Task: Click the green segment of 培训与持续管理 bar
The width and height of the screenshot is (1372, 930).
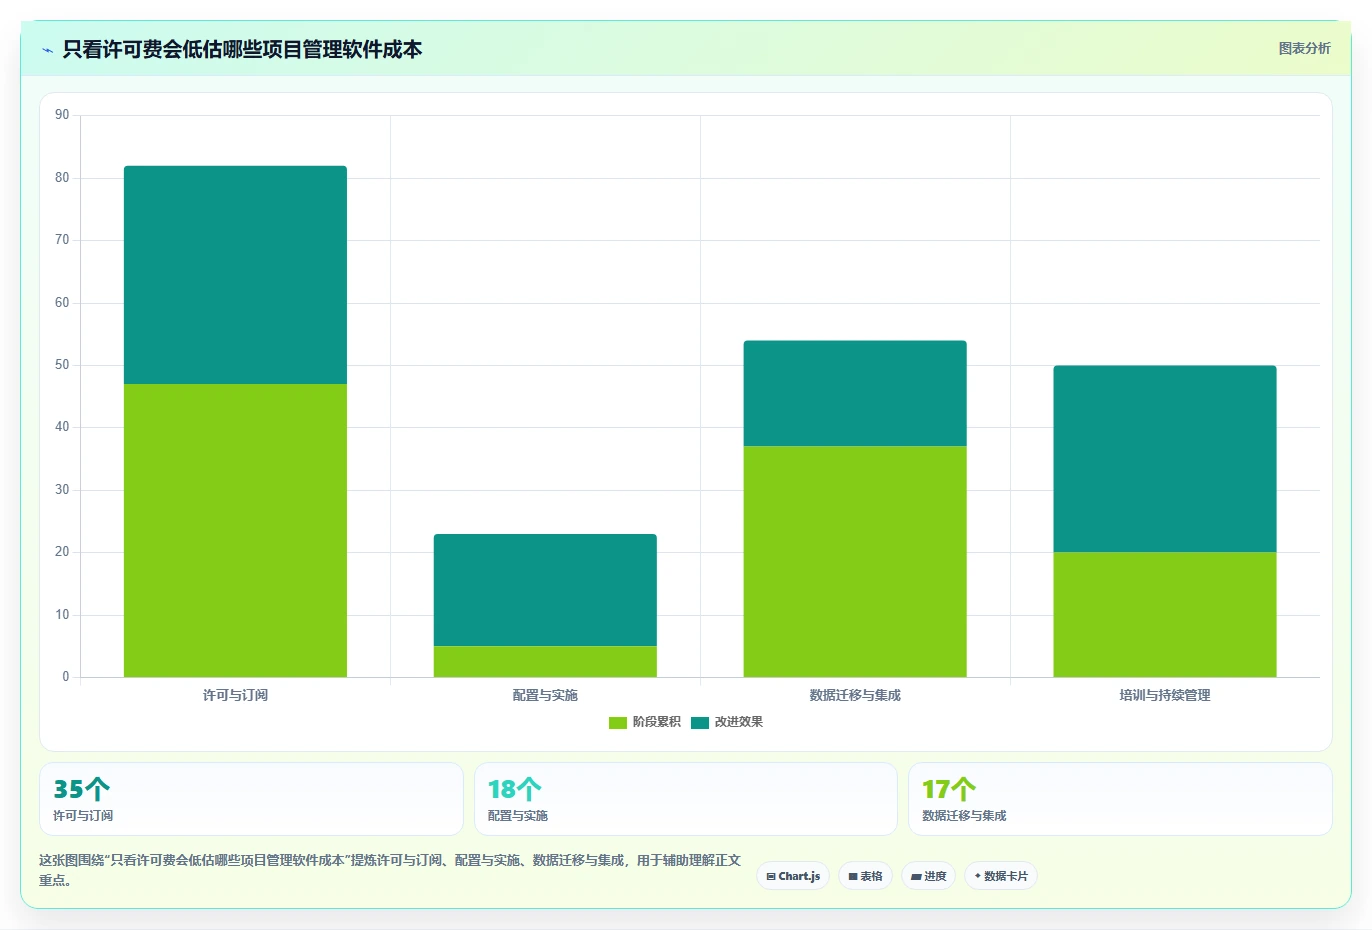Action: click(x=1165, y=615)
